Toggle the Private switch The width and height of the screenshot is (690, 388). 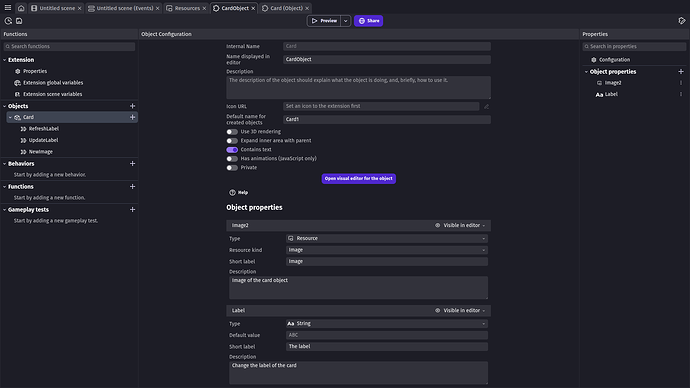click(232, 168)
